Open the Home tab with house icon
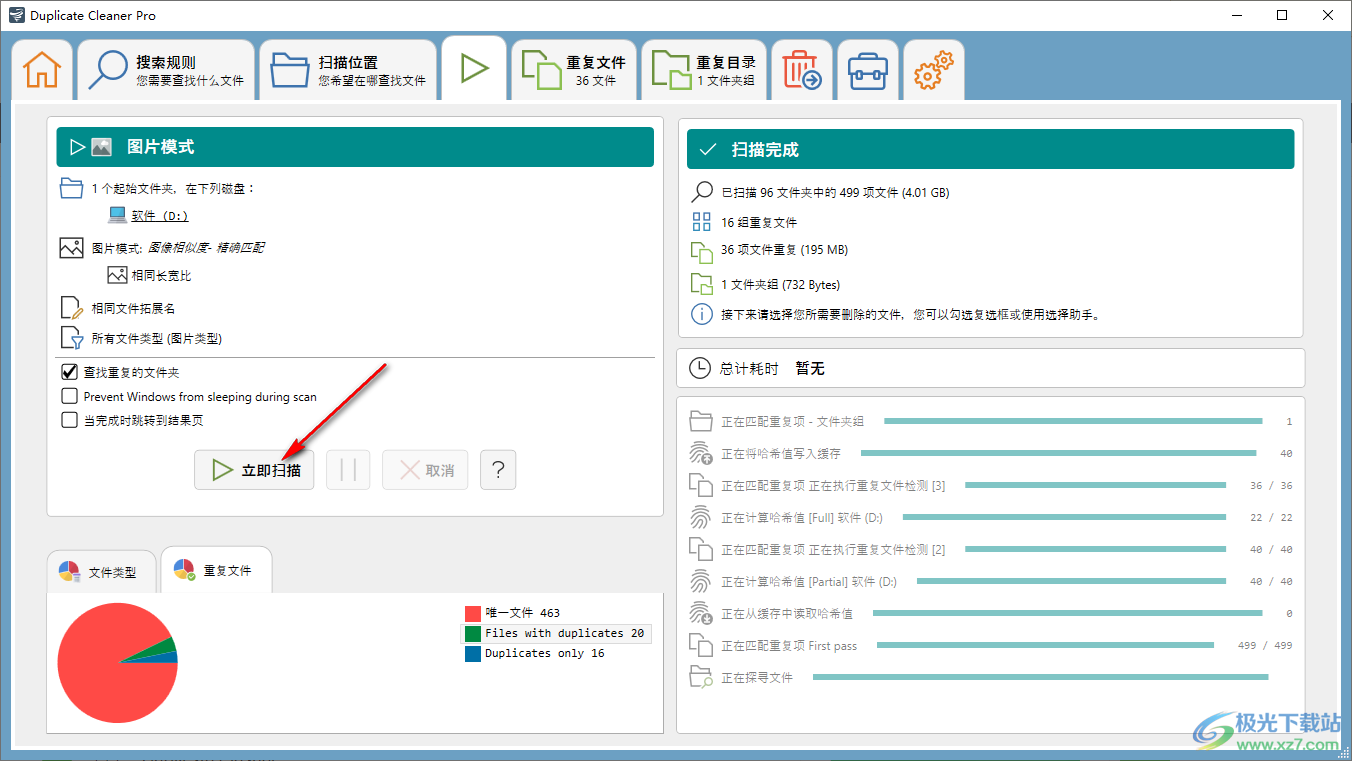 [42, 70]
